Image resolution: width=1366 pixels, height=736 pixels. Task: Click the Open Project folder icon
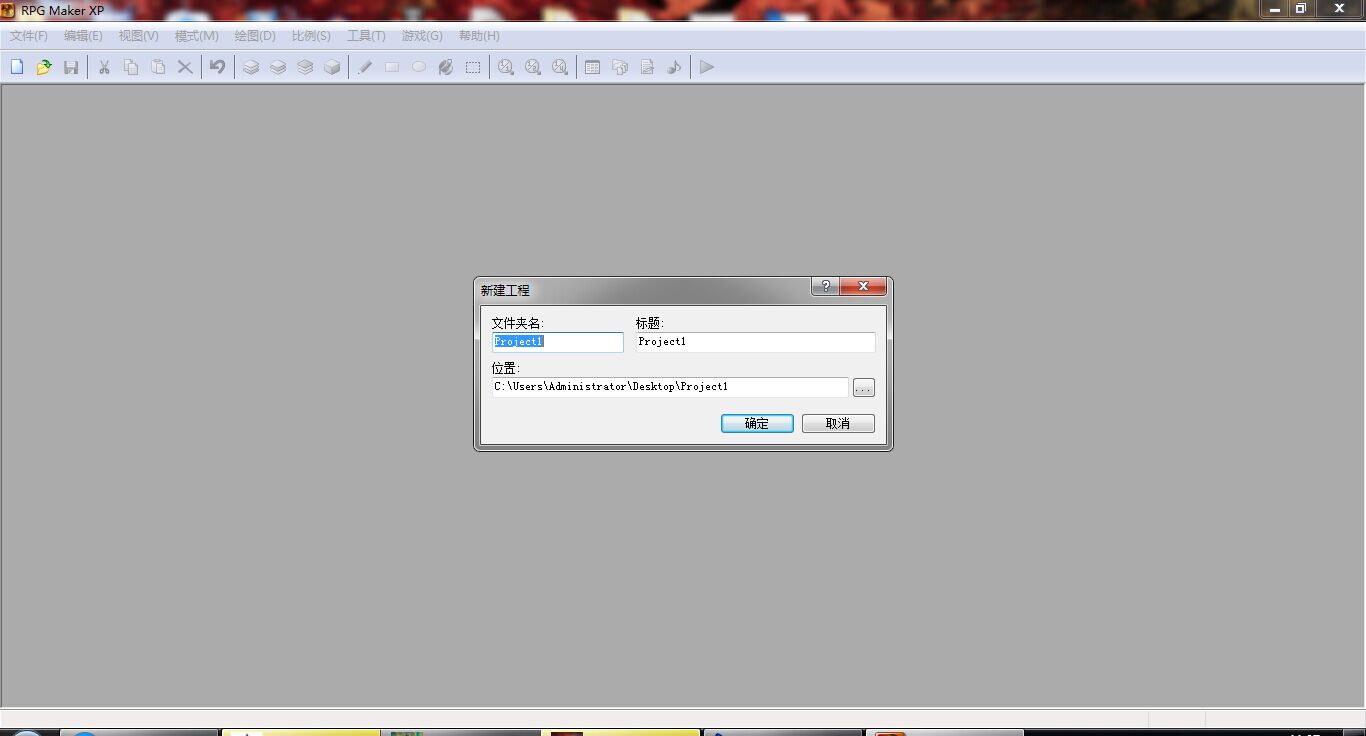point(44,67)
